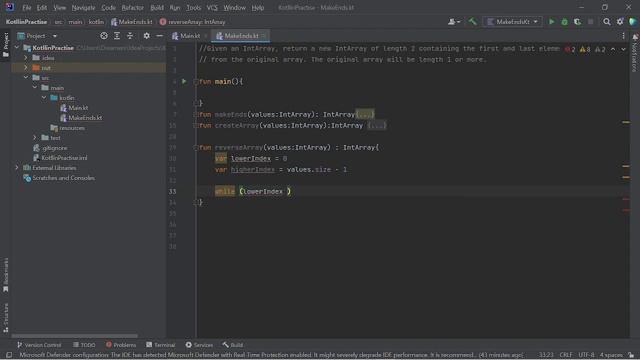Open the File menu

[x=27, y=7]
